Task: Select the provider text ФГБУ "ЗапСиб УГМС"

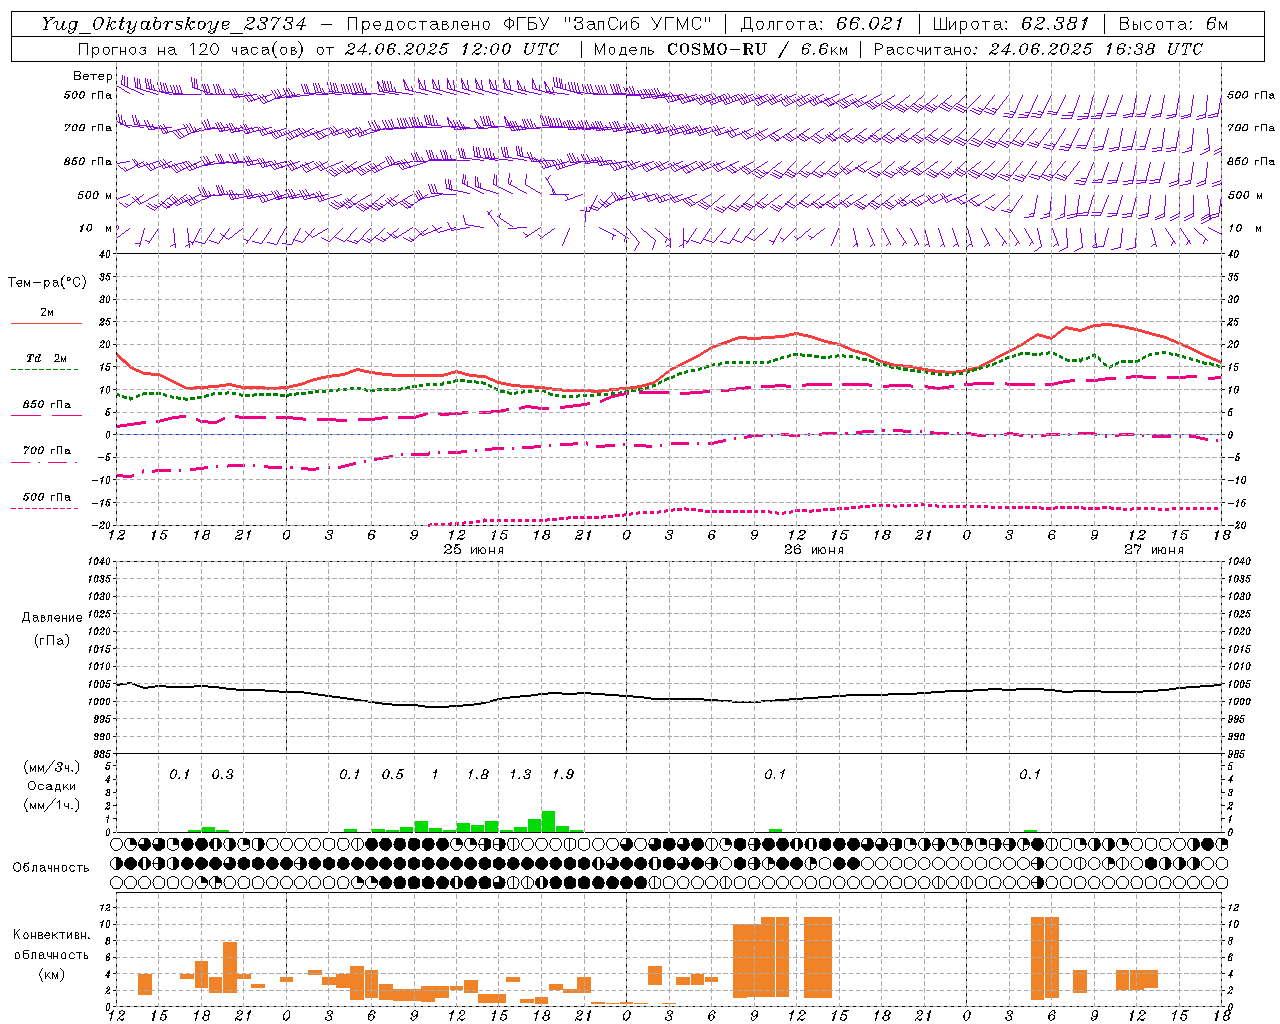Action: point(609,24)
